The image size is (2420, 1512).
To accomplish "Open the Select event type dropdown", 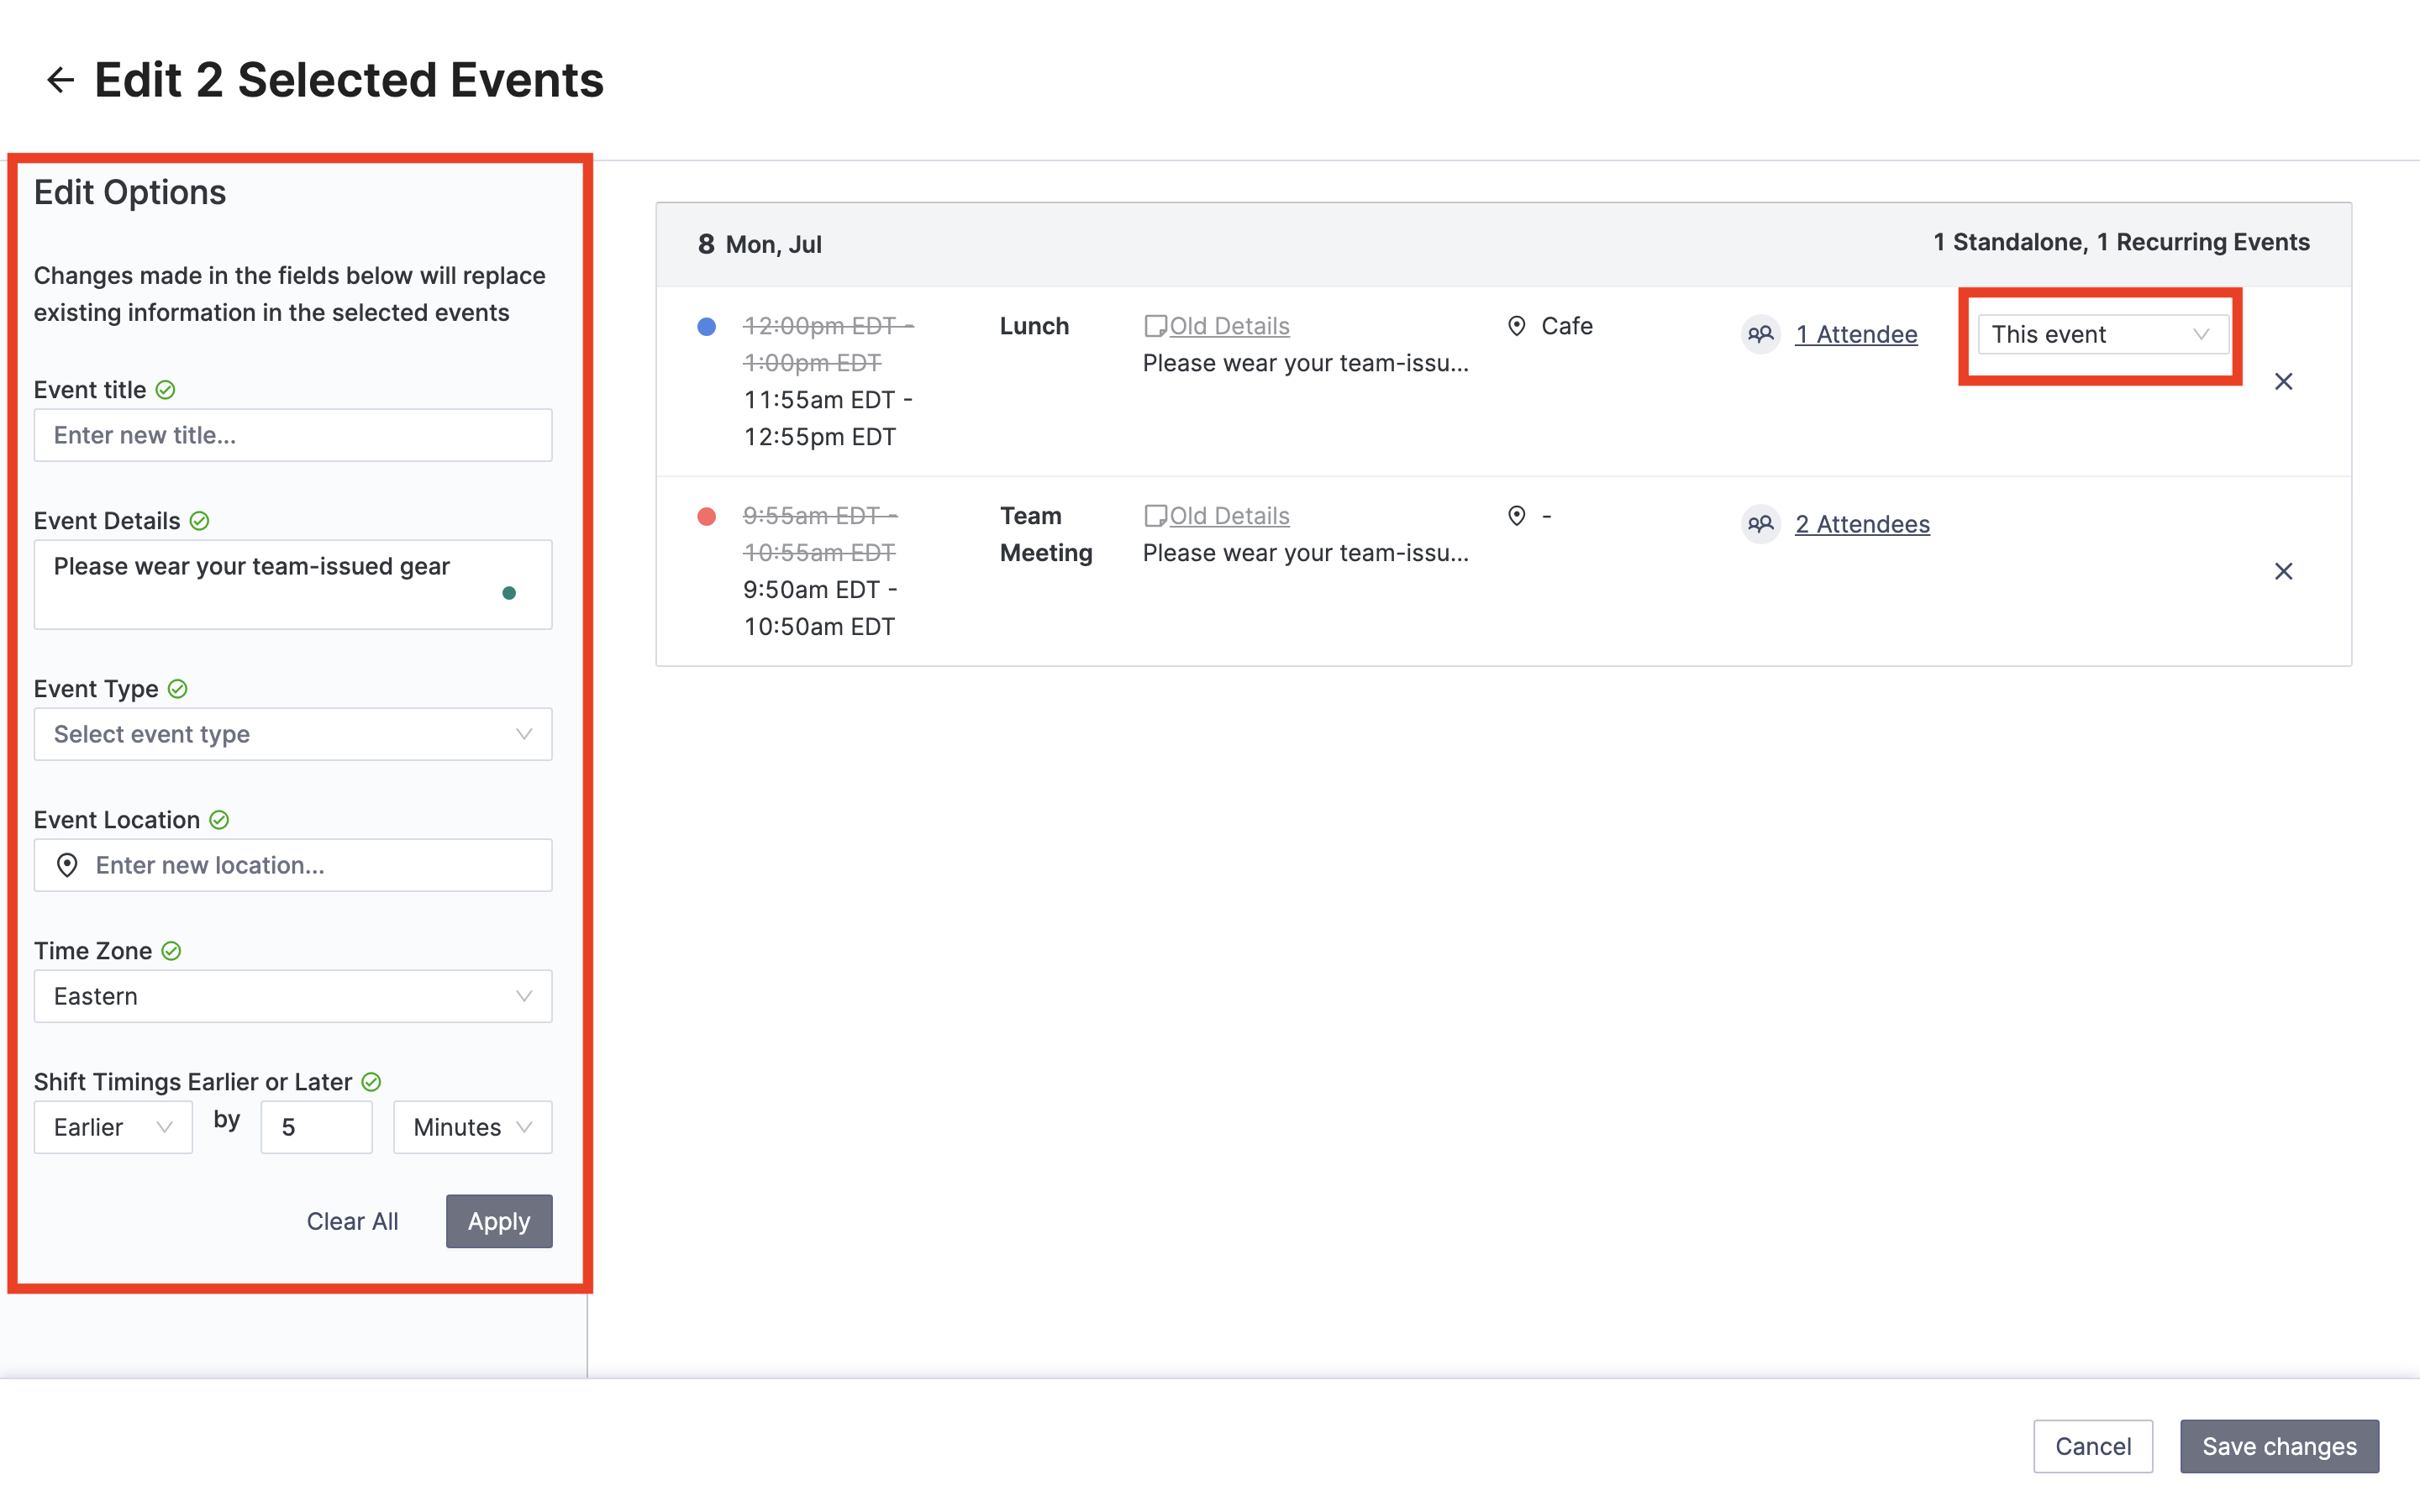I will 293,734.
